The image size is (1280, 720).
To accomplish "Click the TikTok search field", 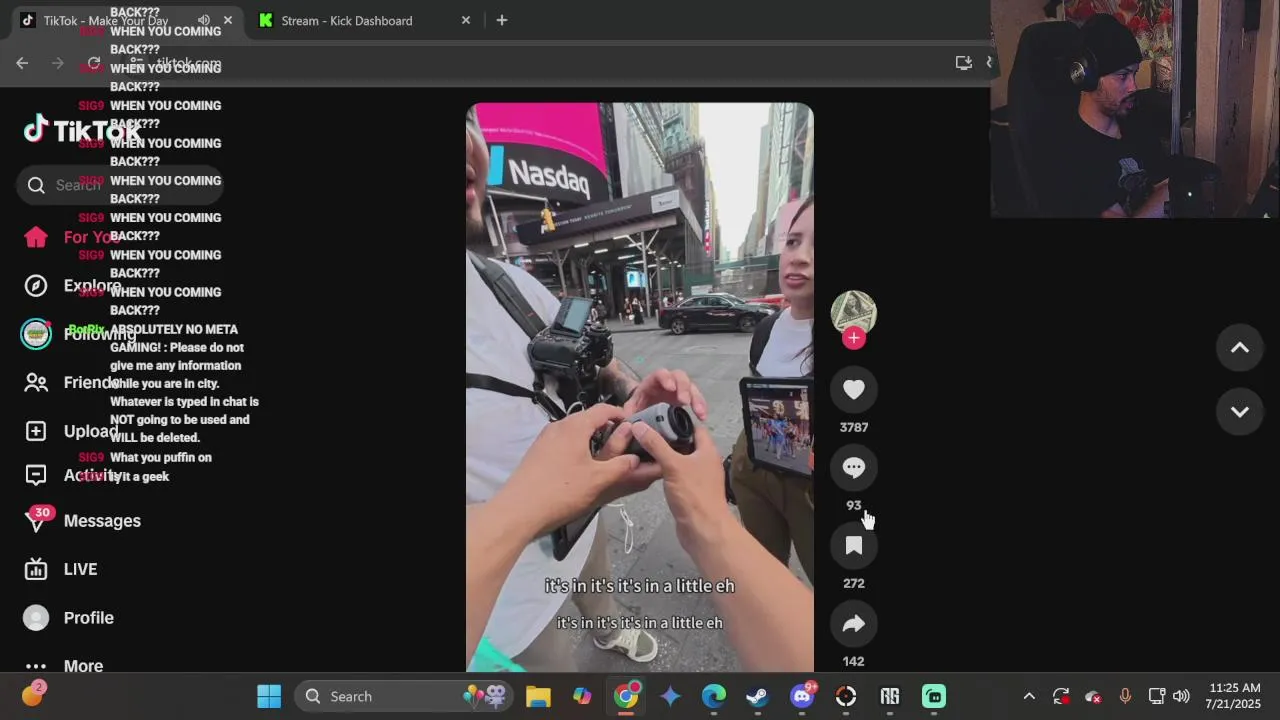I will [x=120, y=185].
